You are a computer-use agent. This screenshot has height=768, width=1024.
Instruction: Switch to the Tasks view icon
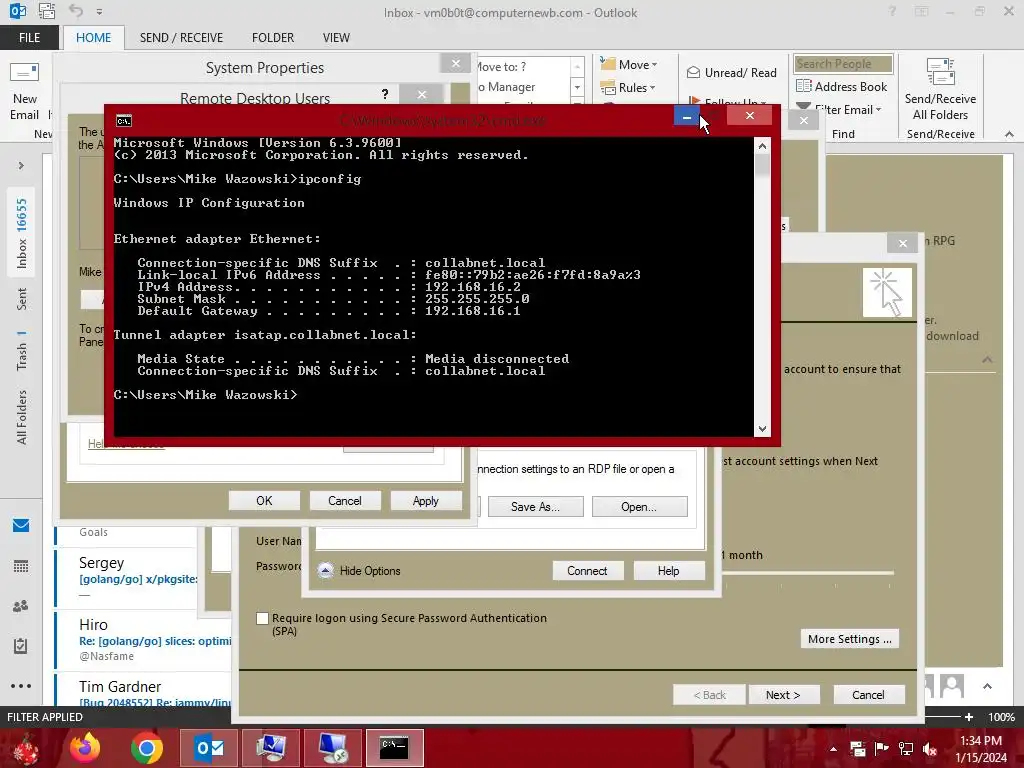click(21, 646)
